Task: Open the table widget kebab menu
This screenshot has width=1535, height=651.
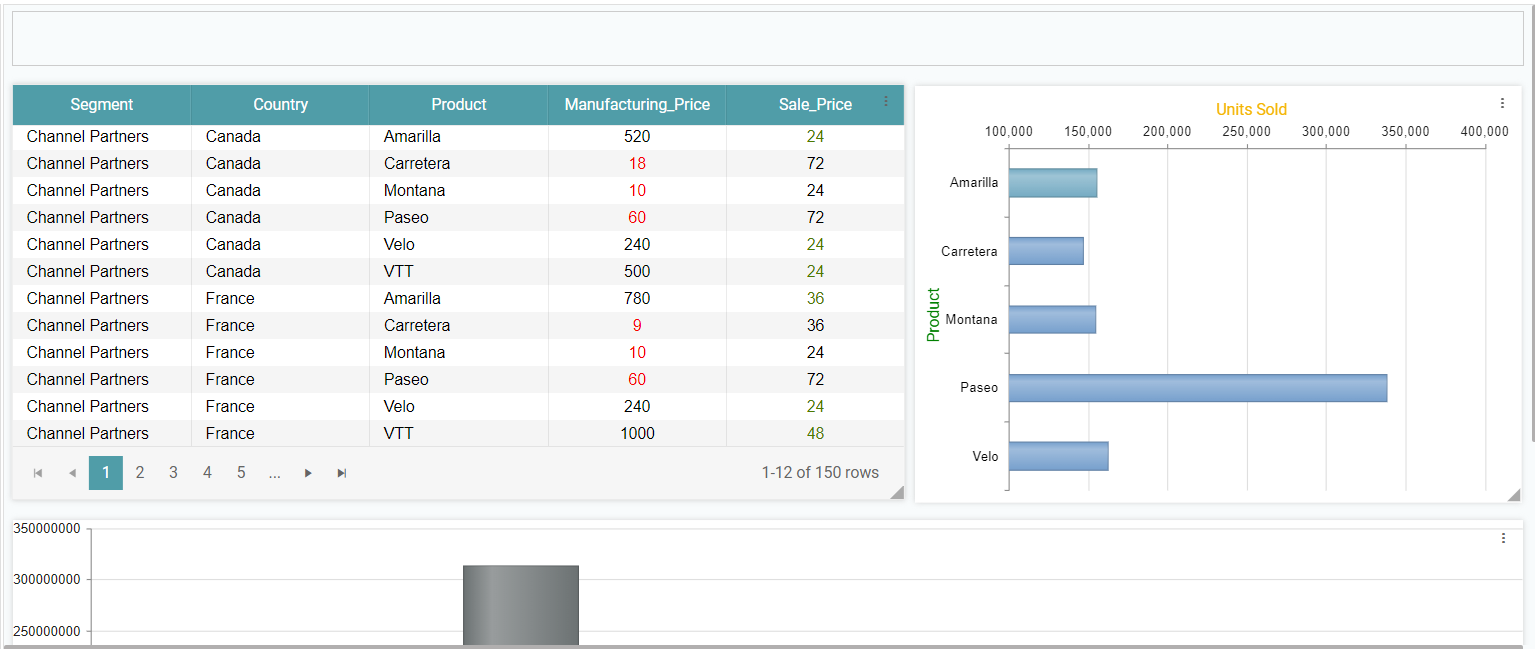Action: 885,101
